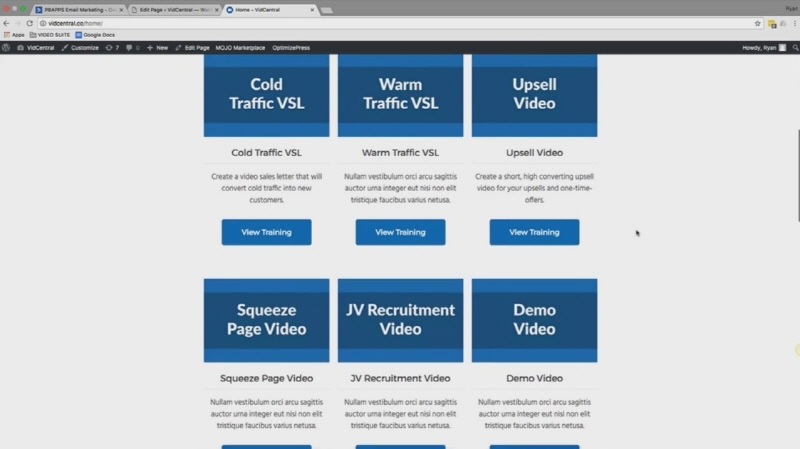Open the JV Recruitment Video thumbnail image
The height and width of the screenshot is (449, 800).
point(401,320)
